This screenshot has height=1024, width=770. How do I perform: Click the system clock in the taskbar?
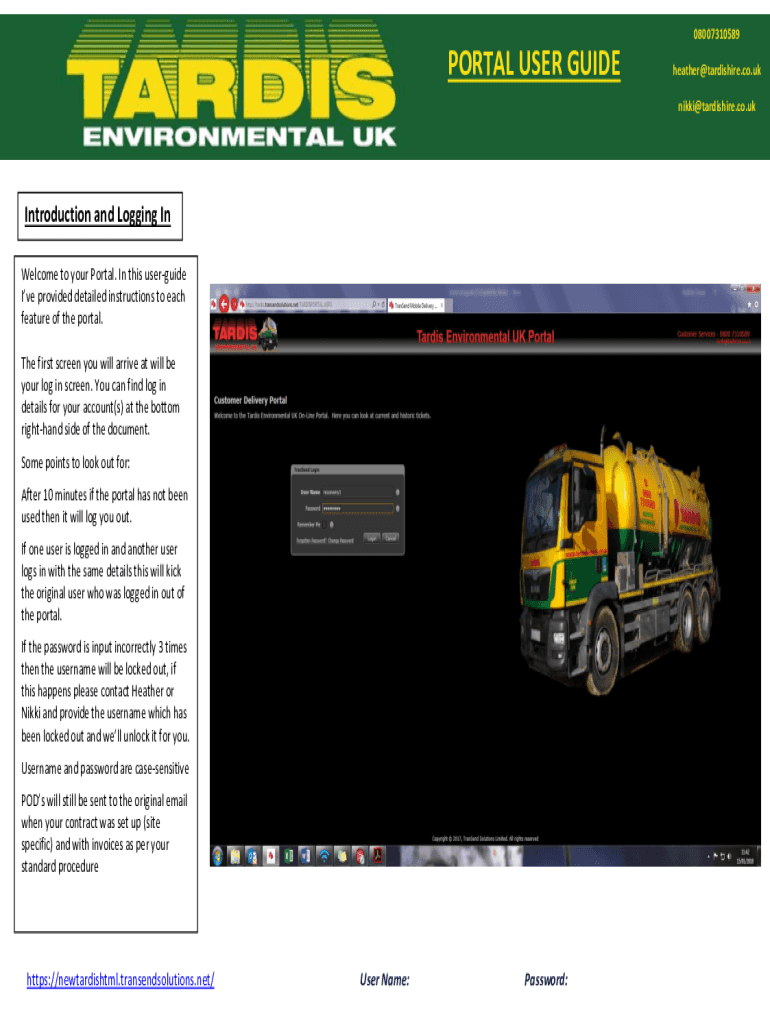pyautogui.click(x=744, y=856)
